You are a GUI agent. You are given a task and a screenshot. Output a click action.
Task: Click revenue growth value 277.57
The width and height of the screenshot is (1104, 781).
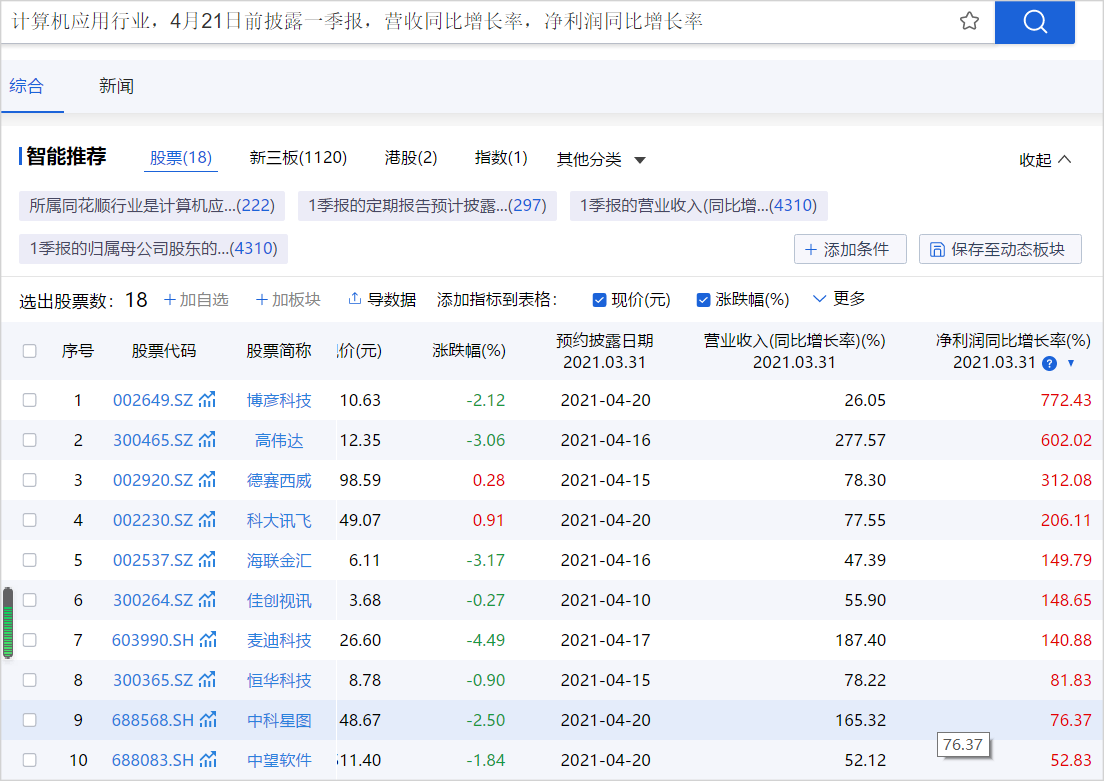tap(860, 440)
